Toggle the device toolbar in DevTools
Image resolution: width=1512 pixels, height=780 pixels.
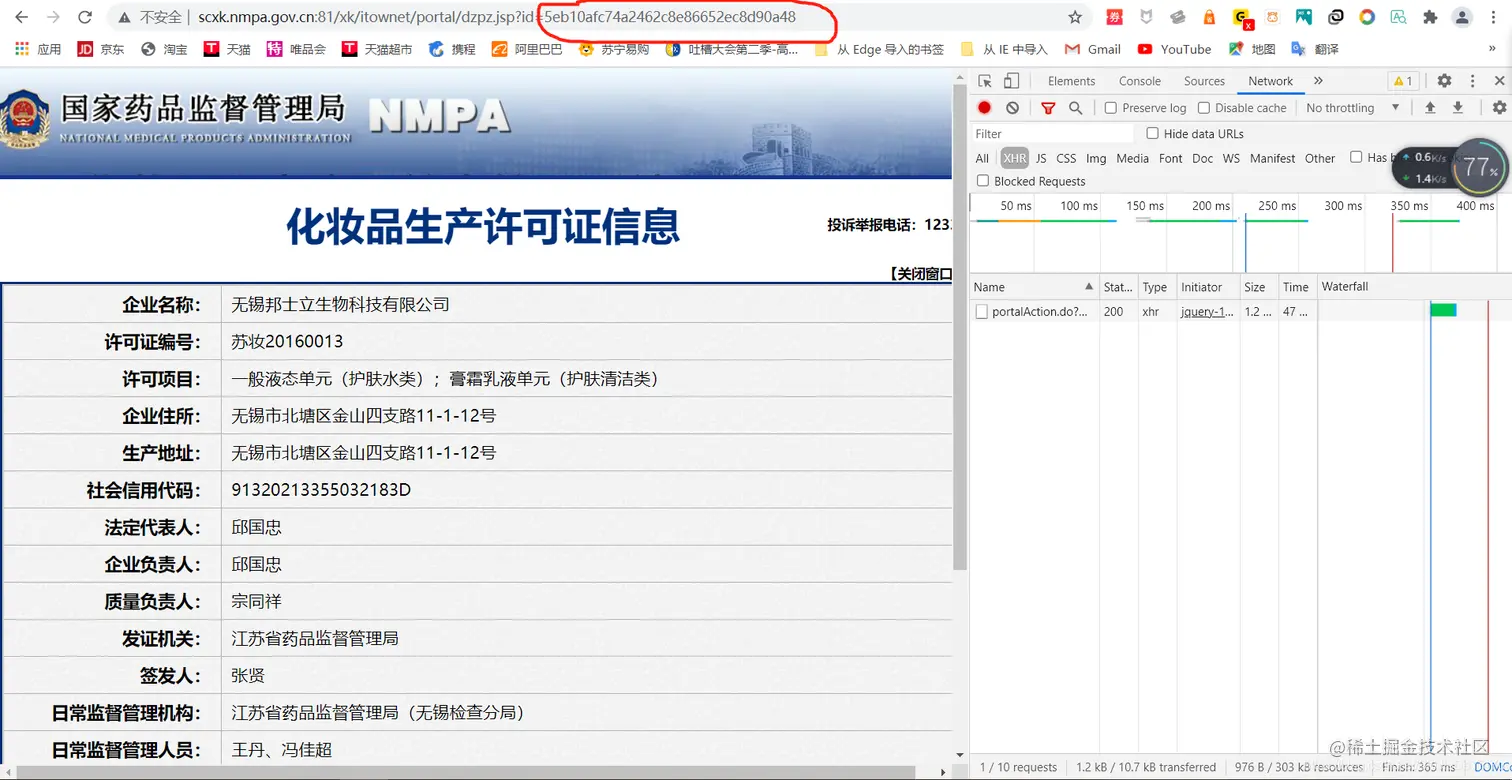(1011, 81)
